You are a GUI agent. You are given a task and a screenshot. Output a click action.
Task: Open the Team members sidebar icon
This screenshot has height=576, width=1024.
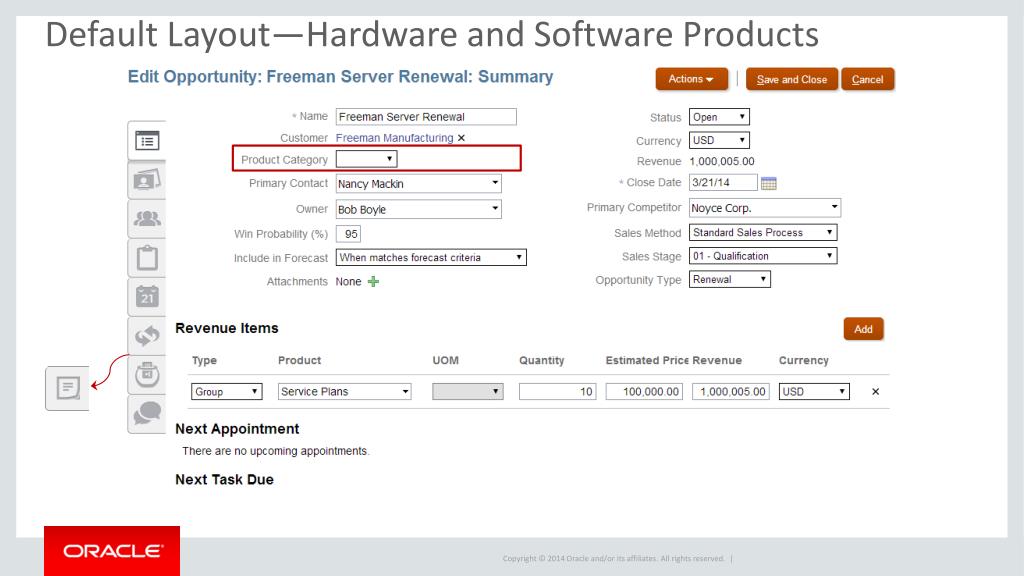[147, 219]
